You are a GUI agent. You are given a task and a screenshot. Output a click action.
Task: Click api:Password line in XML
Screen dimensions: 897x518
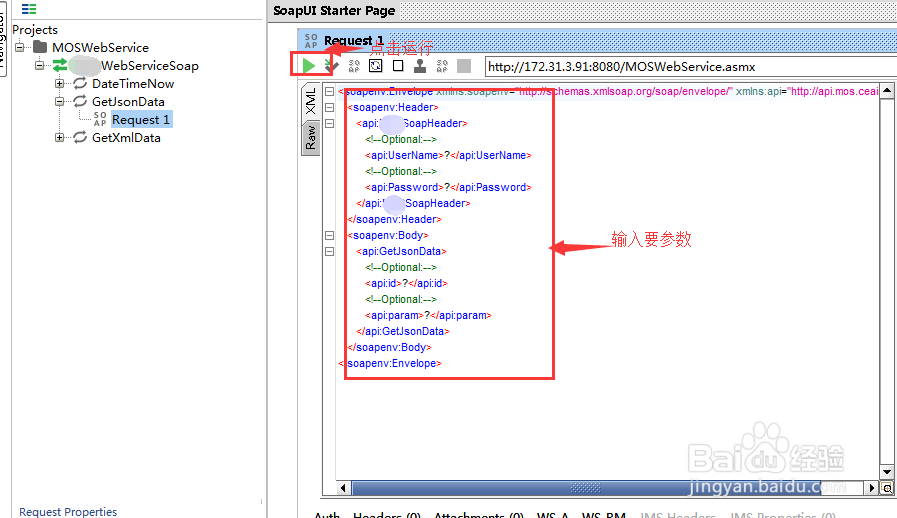(x=448, y=187)
